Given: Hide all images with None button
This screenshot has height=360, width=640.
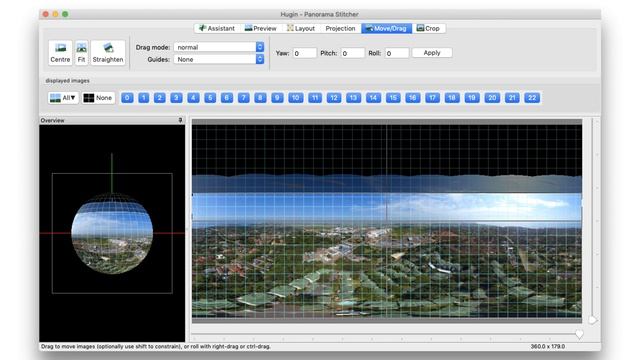Looking at the screenshot, I should tap(98, 98).
